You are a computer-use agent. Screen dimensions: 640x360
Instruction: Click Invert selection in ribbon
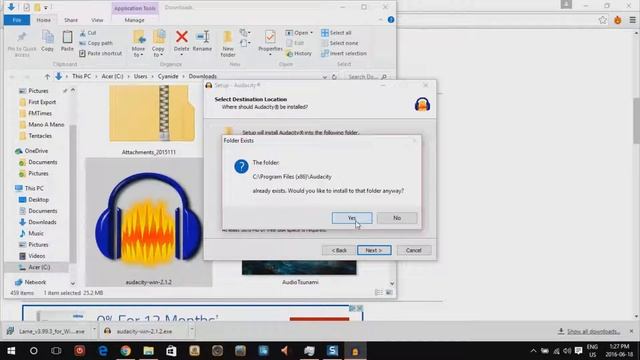click(344, 53)
